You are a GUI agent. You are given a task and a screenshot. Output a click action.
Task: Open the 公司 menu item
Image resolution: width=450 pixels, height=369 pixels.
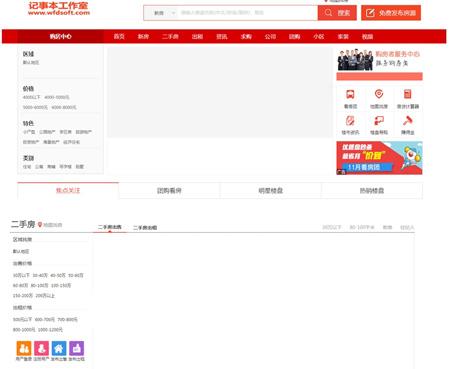pos(270,36)
